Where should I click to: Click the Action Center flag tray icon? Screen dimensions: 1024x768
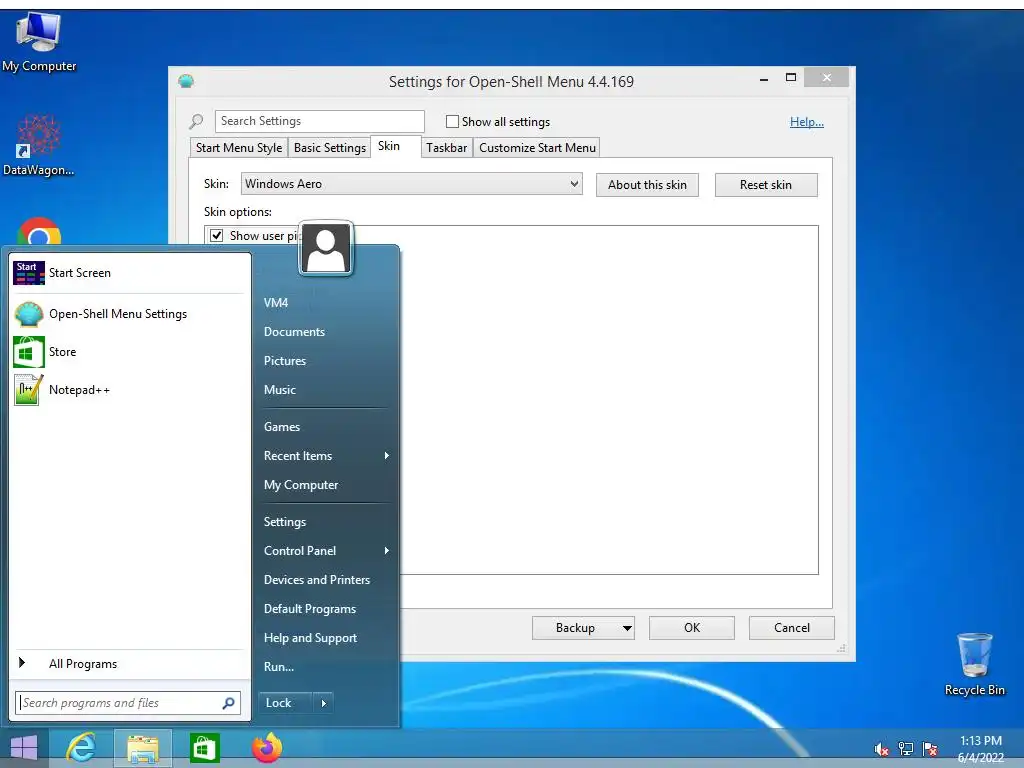(x=930, y=749)
